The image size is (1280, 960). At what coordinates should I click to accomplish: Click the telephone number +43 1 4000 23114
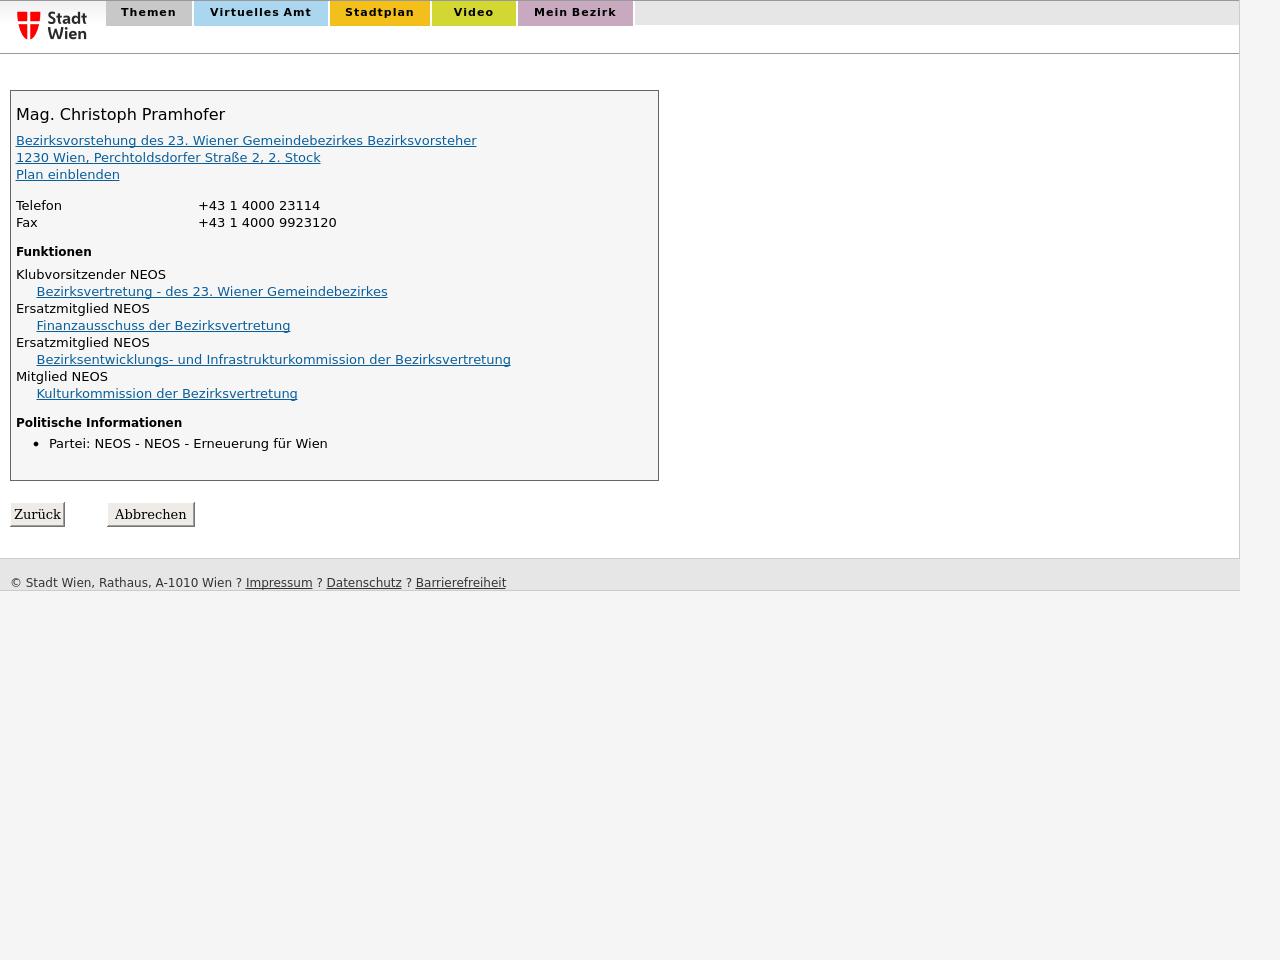tap(259, 206)
